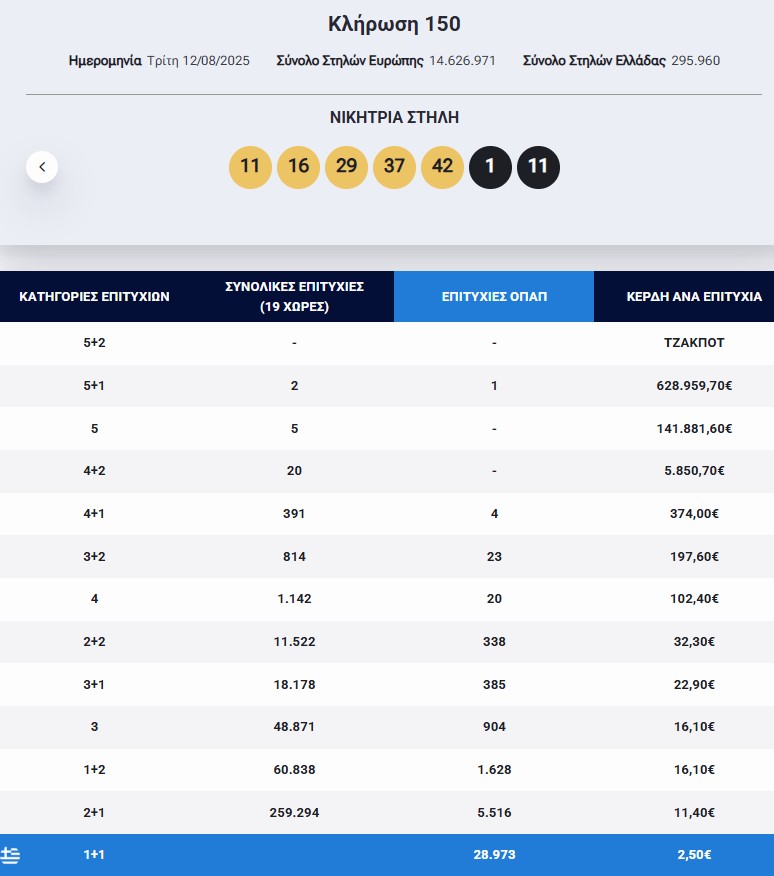Select the winning number ball 37

[394, 167]
